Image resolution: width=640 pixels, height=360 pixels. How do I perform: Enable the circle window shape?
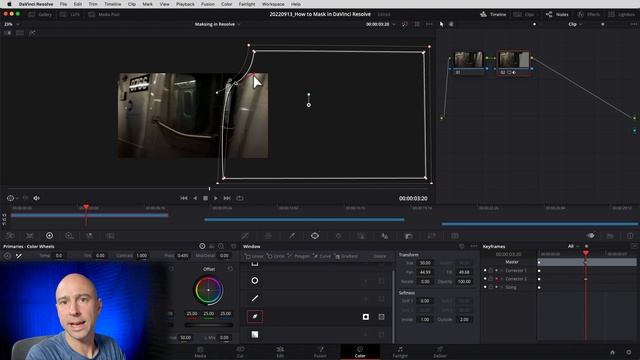coord(255,281)
